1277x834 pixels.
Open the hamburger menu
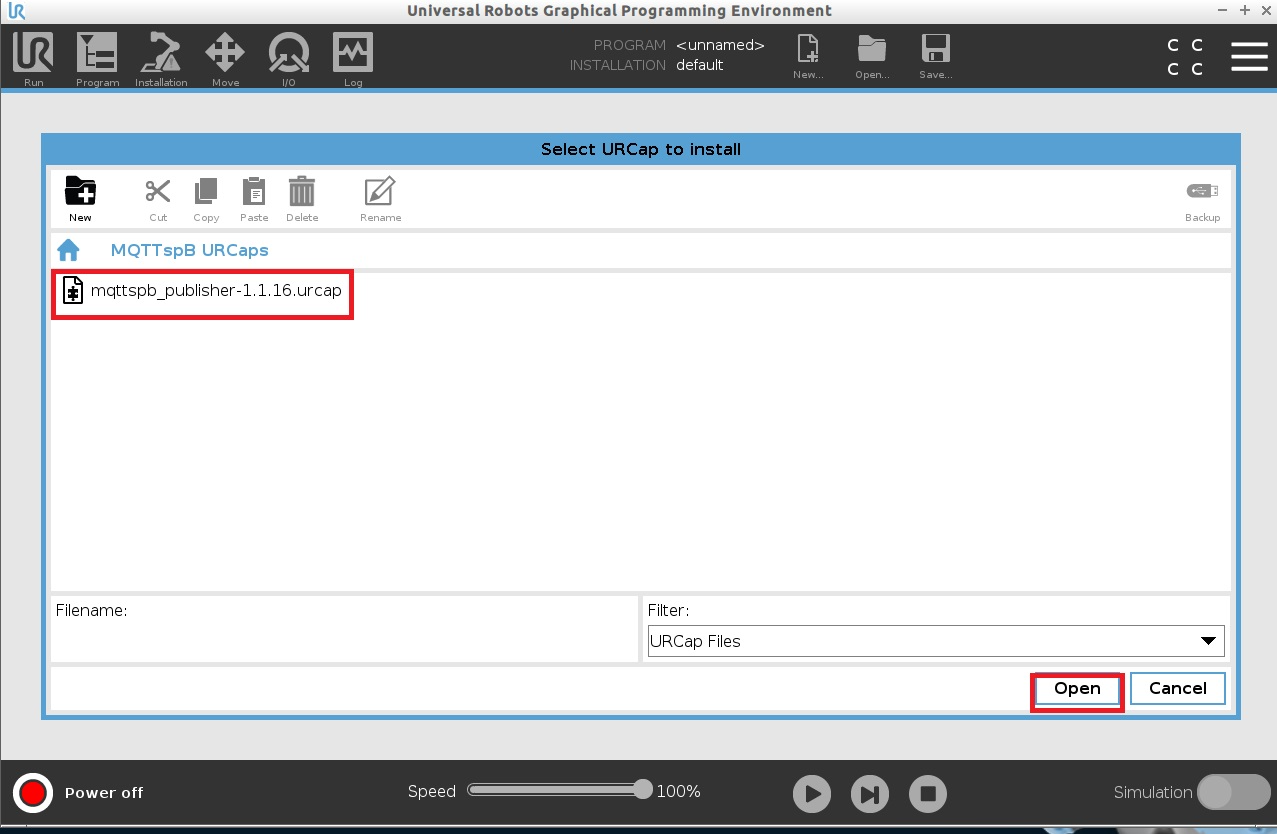1249,56
